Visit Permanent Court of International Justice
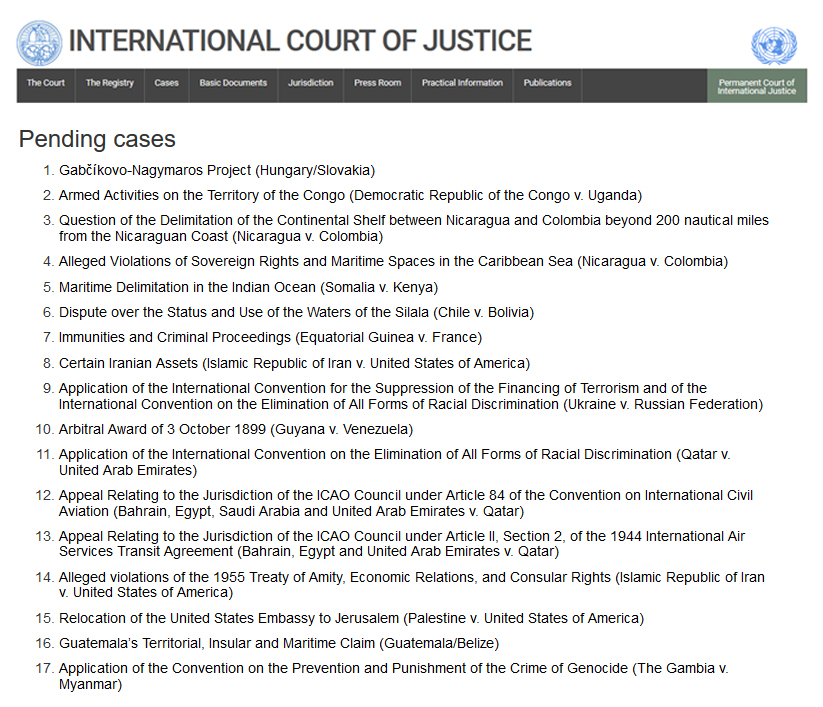This screenshot has width=823, height=707. click(x=756, y=87)
